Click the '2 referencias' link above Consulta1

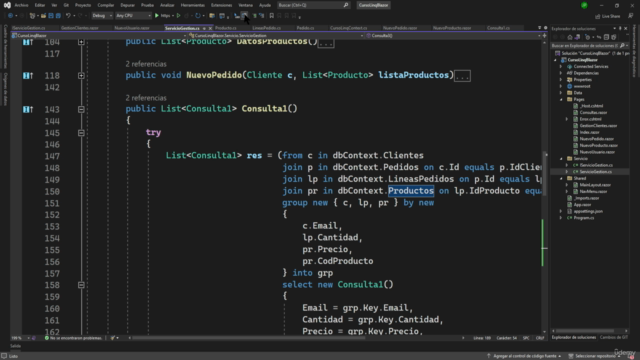[146, 98]
